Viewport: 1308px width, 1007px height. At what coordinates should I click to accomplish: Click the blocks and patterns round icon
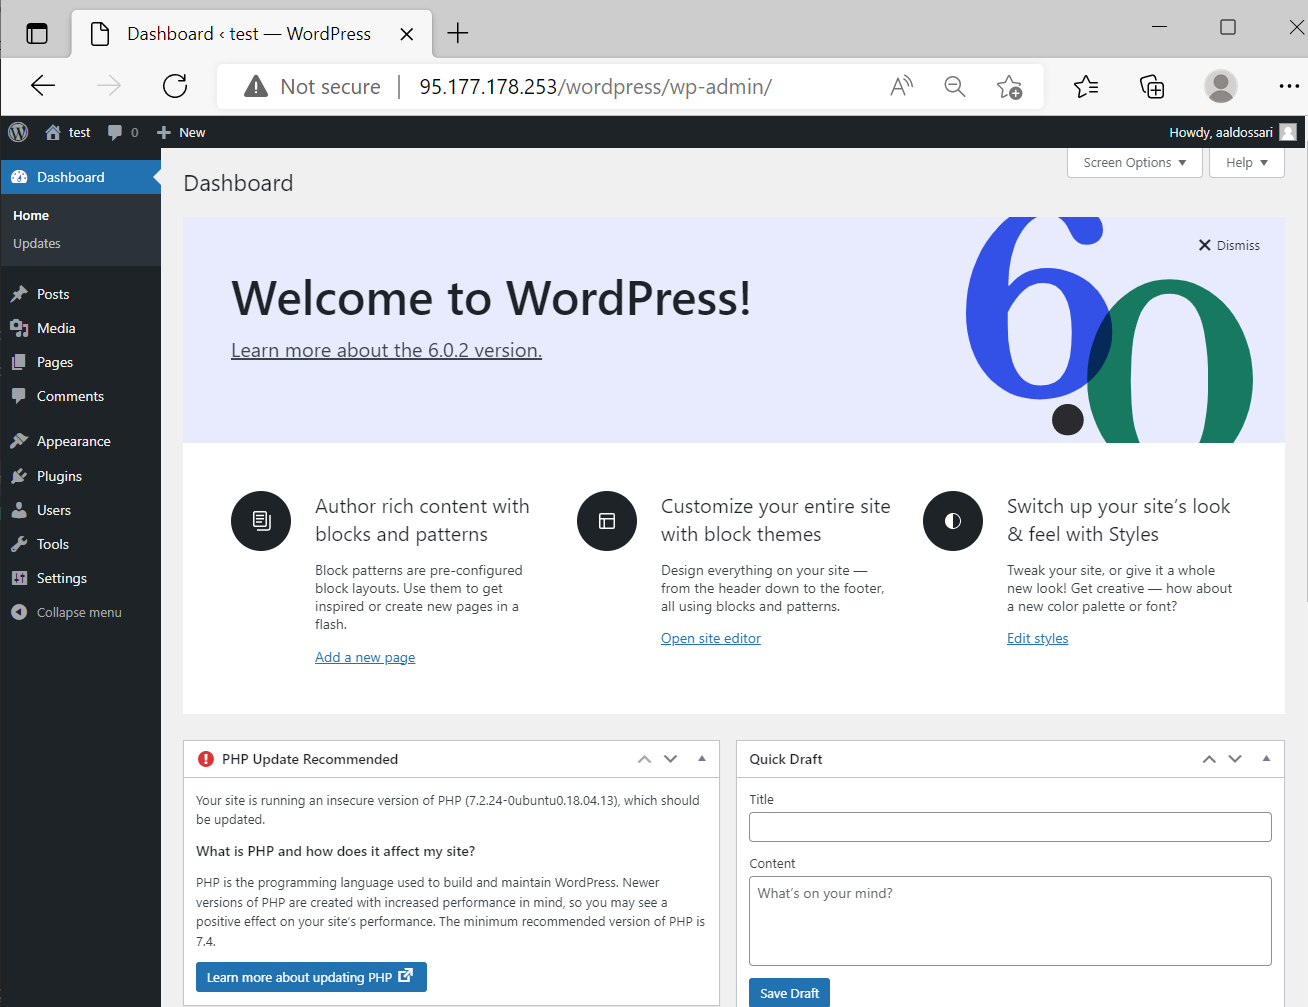click(261, 521)
